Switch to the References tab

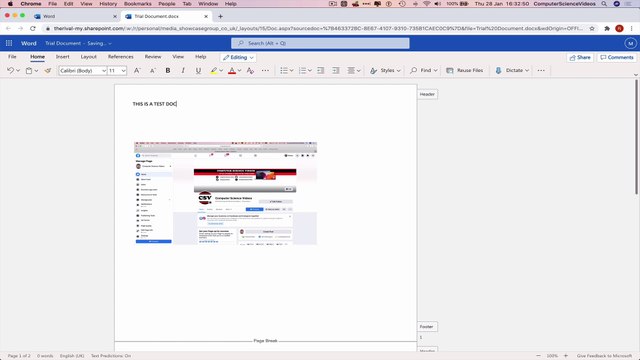[x=120, y=57]
